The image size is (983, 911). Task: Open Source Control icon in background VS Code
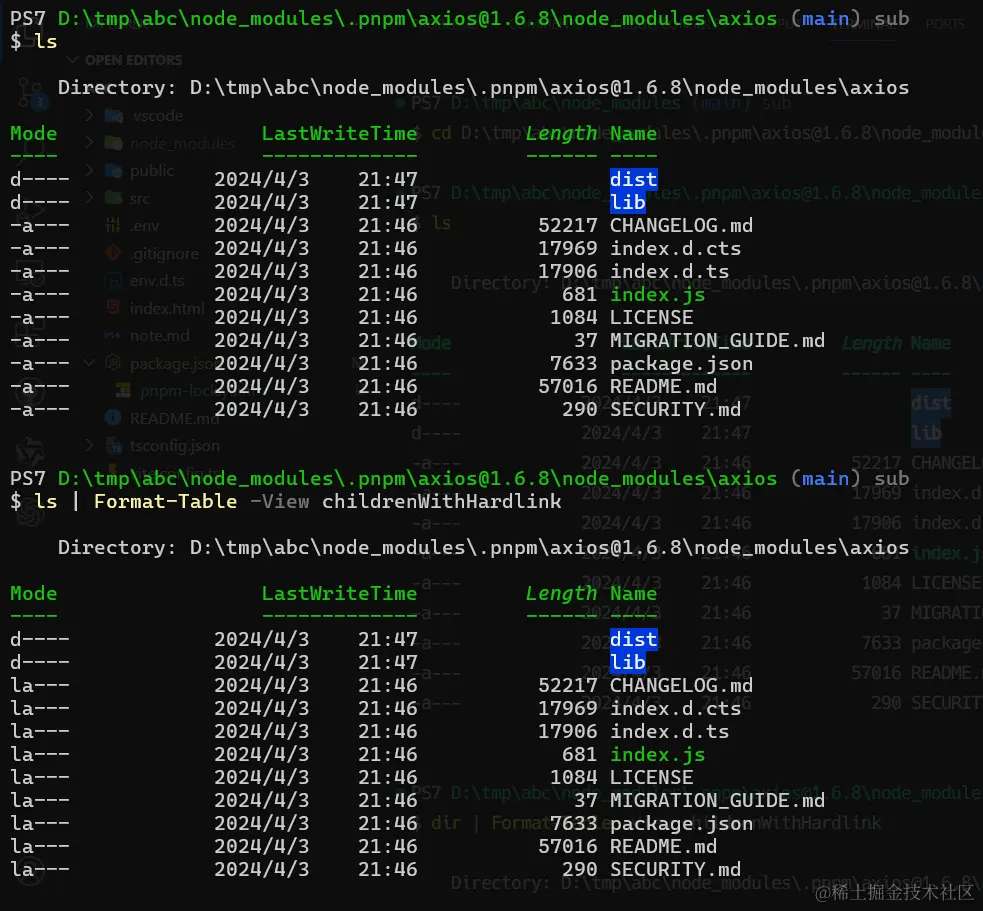(x=29, y=93)
